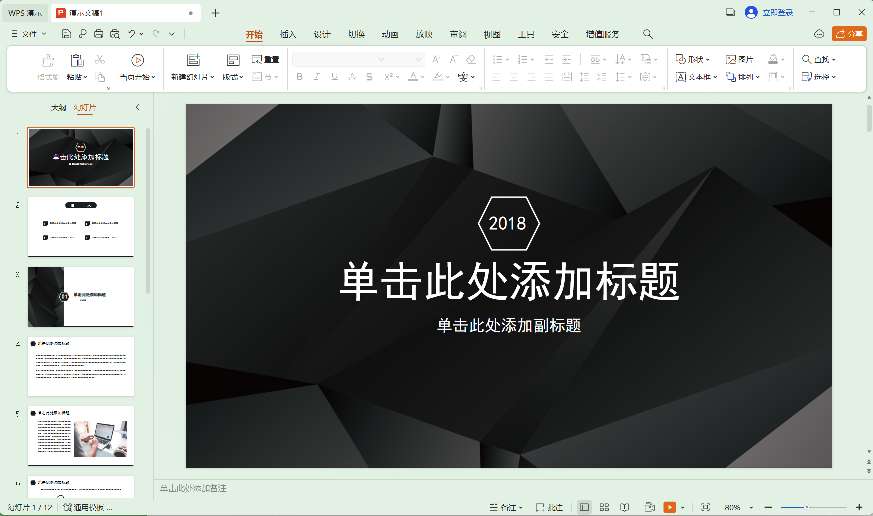The image size is (873, 516).
Task: Open the File (文件) menu
Action: 28,34
